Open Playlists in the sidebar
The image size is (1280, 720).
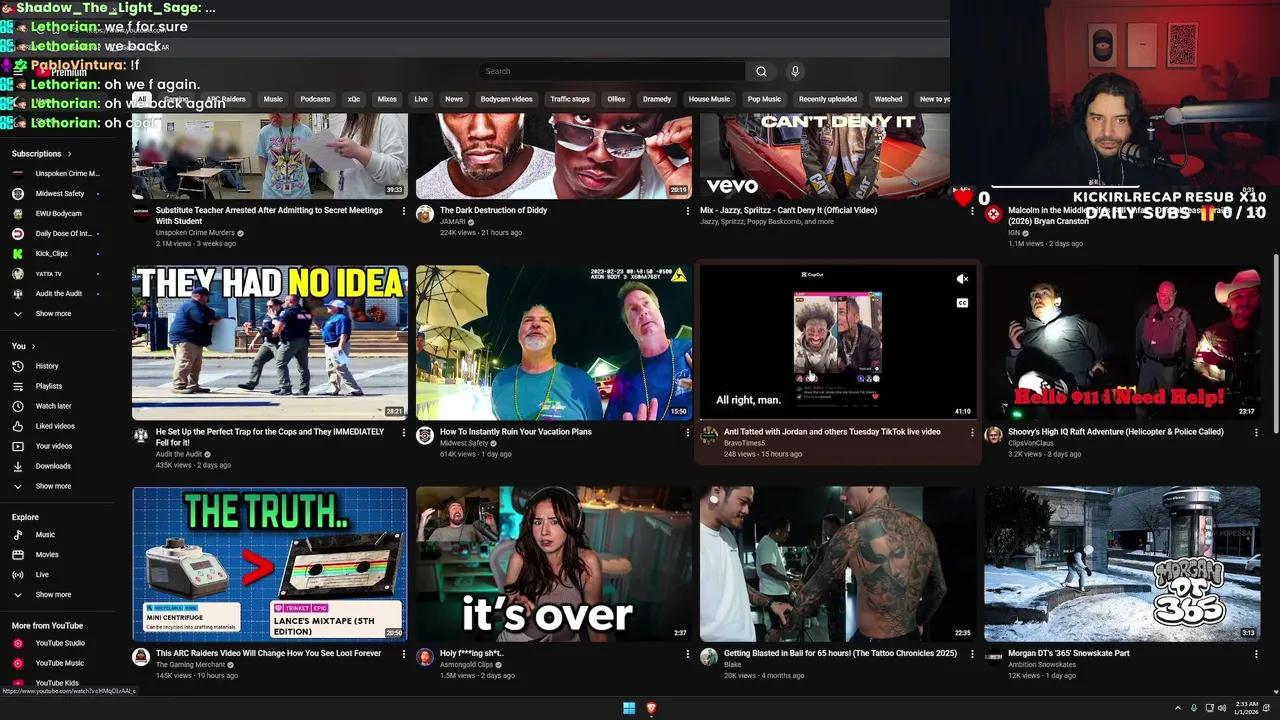[49, 386]
